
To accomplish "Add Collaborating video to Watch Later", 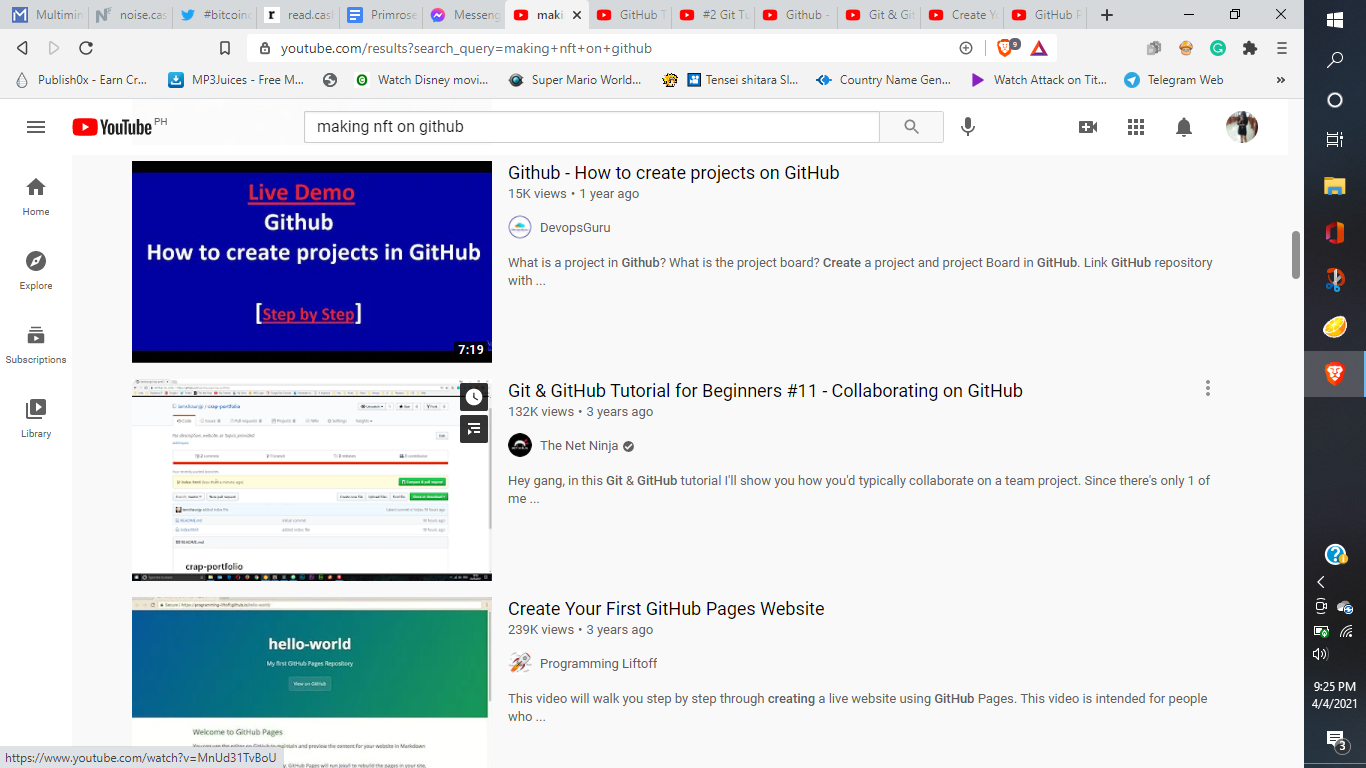I will (474, 397).
